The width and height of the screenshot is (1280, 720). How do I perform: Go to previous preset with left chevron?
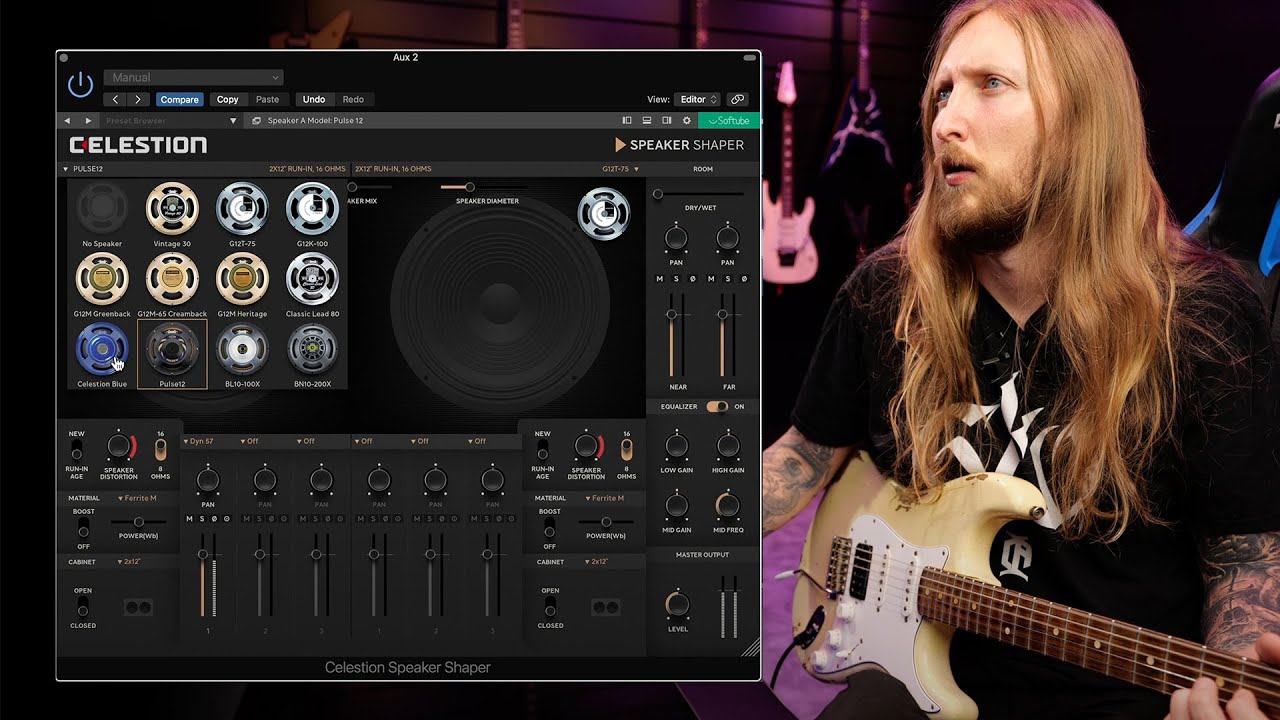pos(116,99)
